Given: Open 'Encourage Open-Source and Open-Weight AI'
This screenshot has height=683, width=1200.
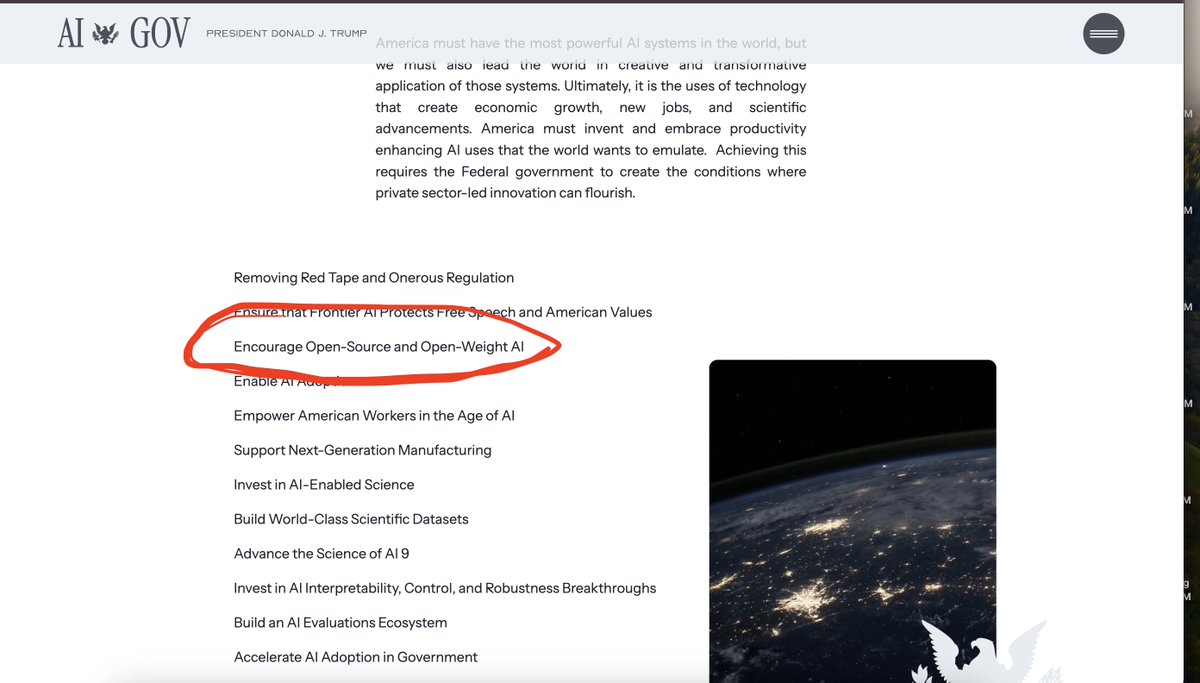Looking at the screenshot, I should (379, 347).
